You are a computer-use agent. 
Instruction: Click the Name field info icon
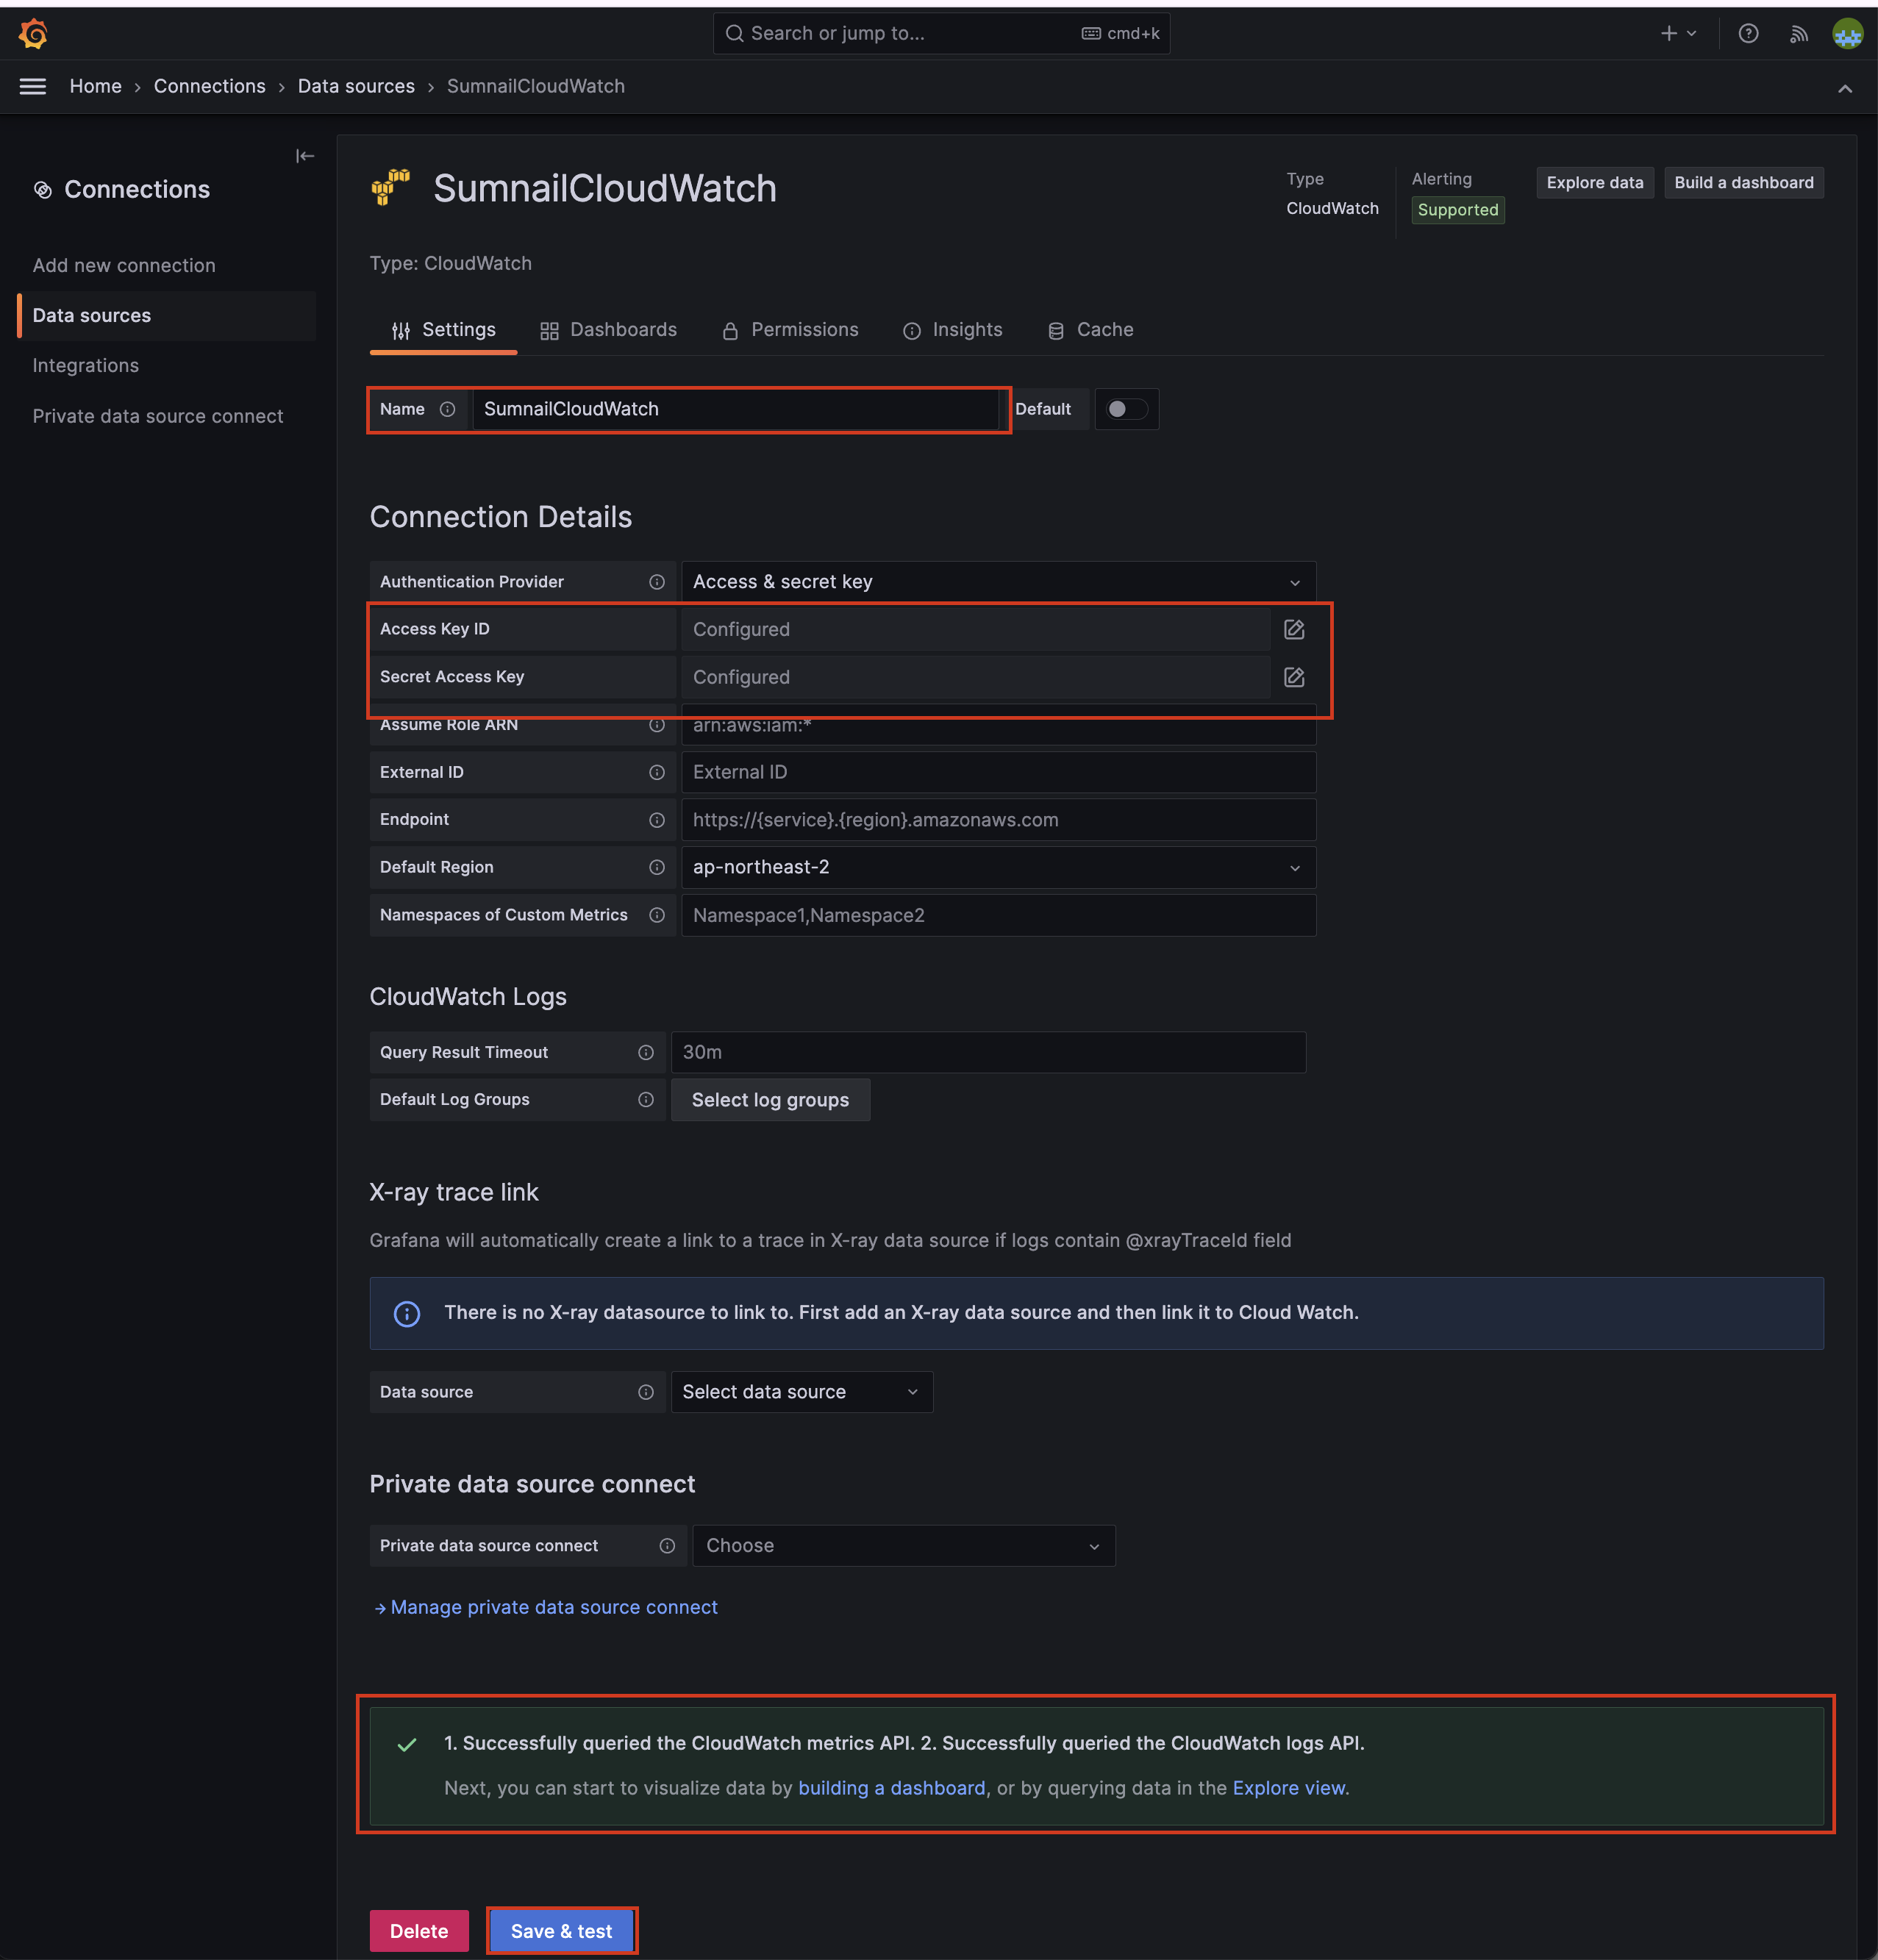448,409
